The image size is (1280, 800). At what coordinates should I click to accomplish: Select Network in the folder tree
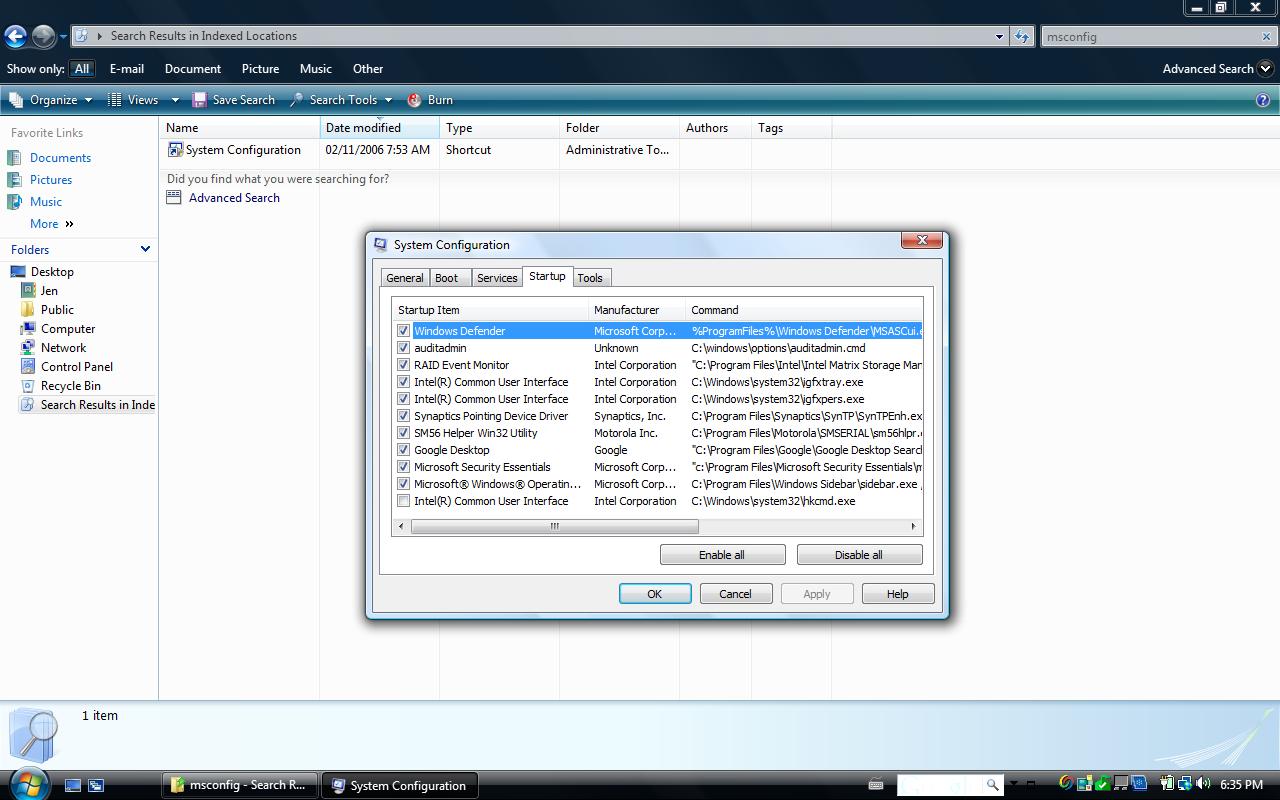pyautogui.click(x=63, y=348)
